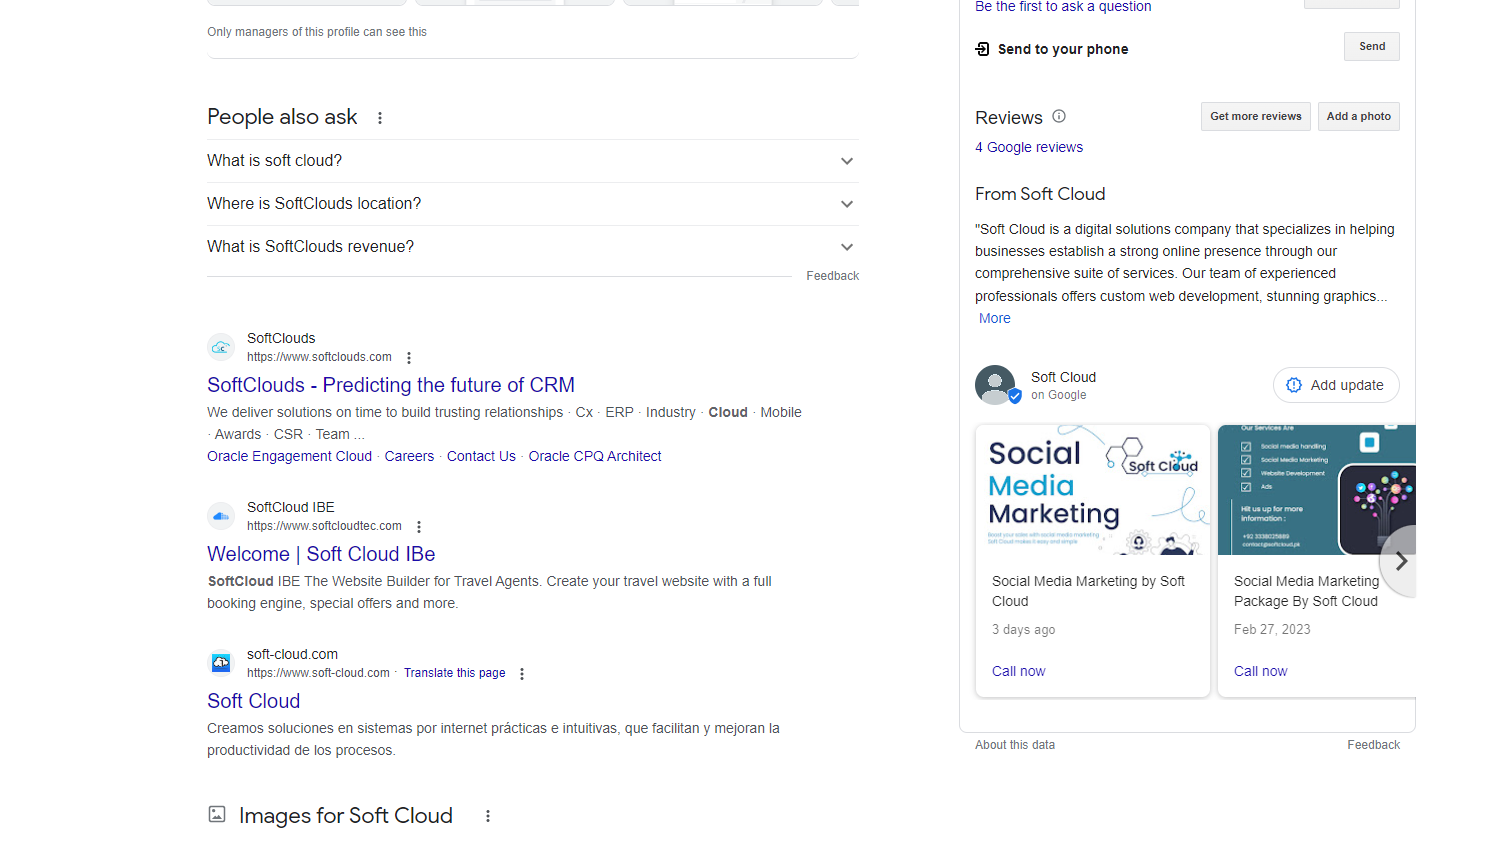Click Feedback below the knowledge panel
Image resolution: width=1497 pixels, height=841 pixels.
click(x=1373, y=745)
